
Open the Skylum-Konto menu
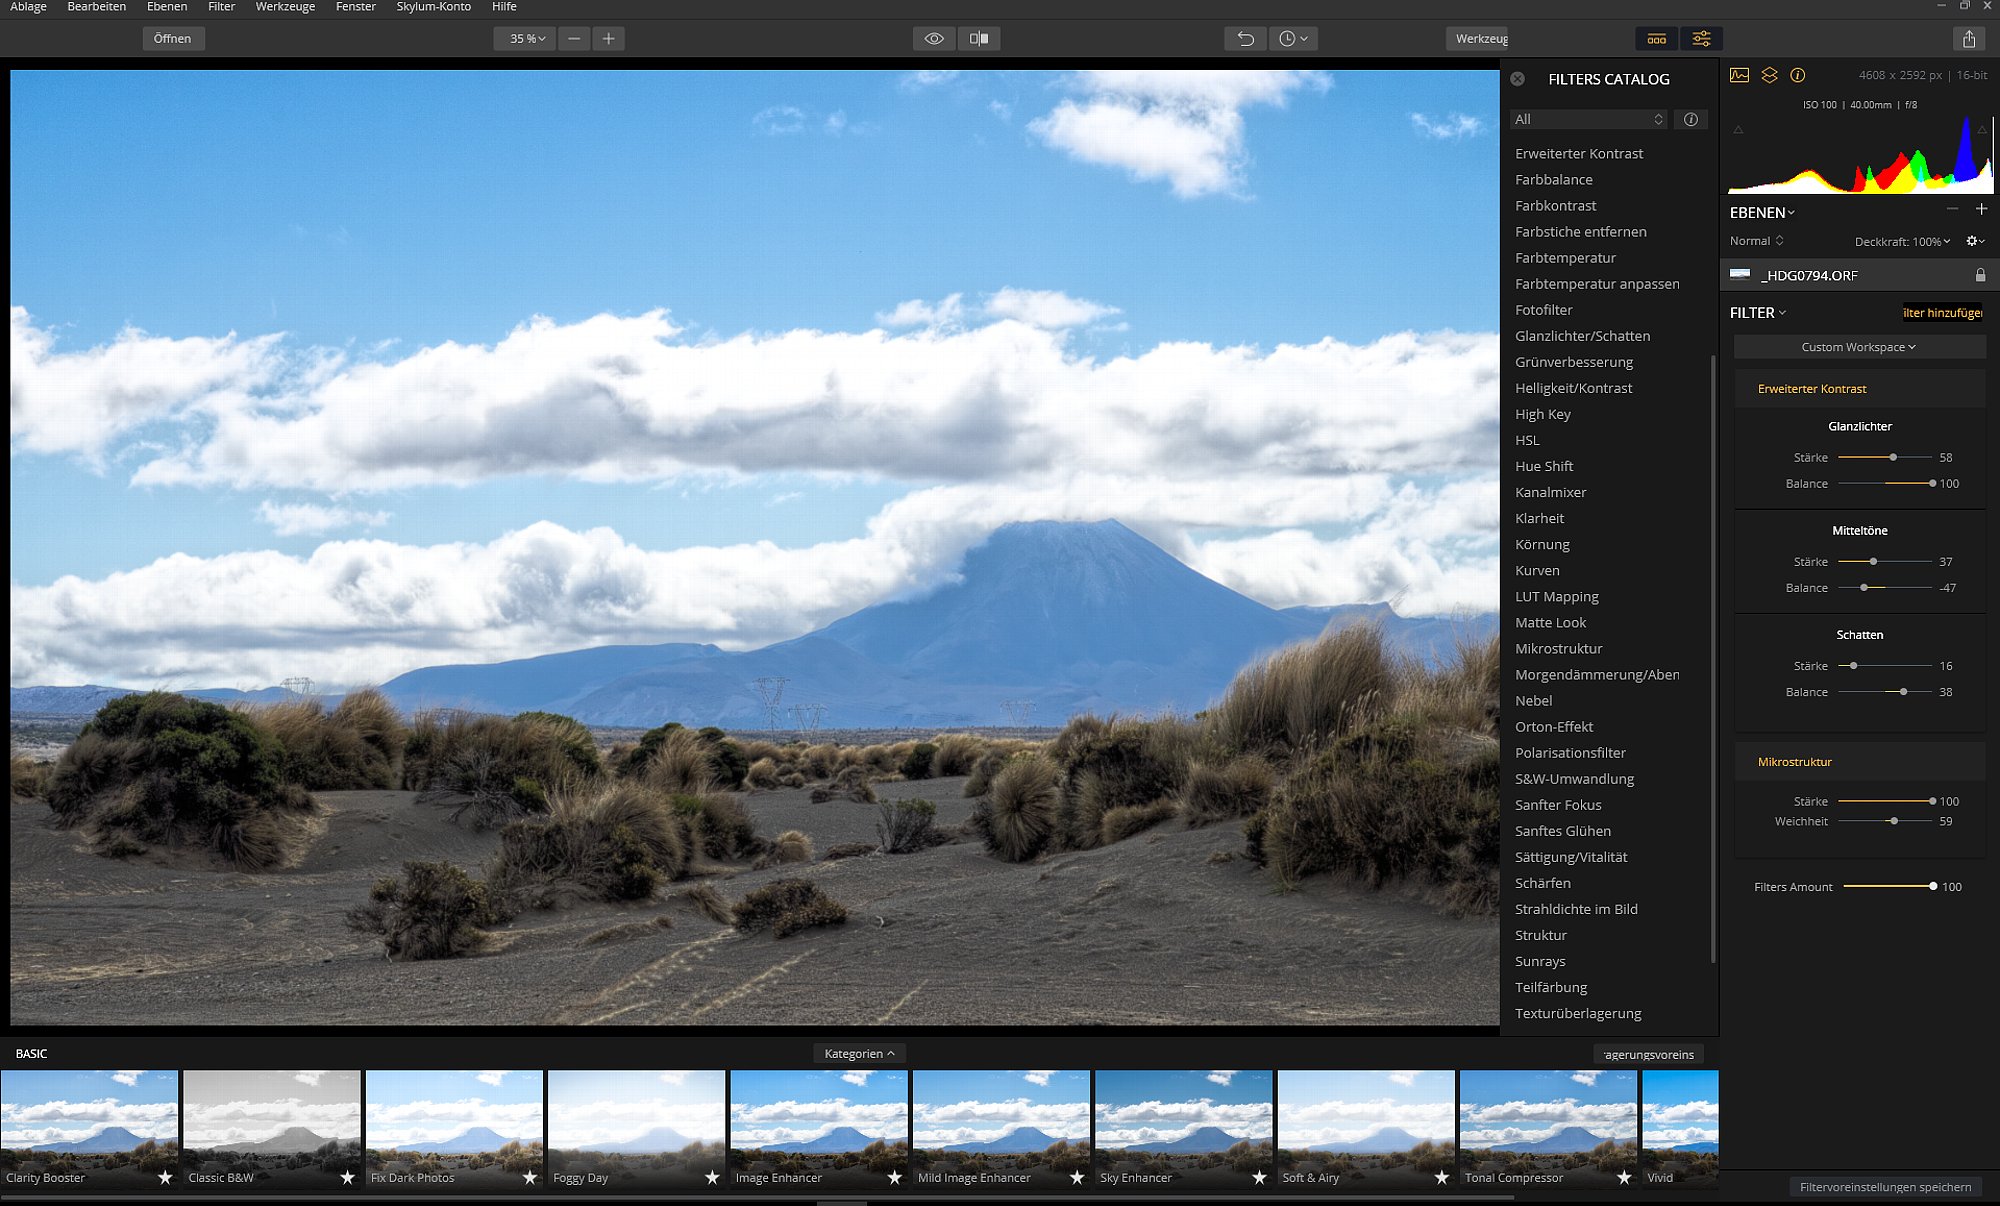coord(433,7)
